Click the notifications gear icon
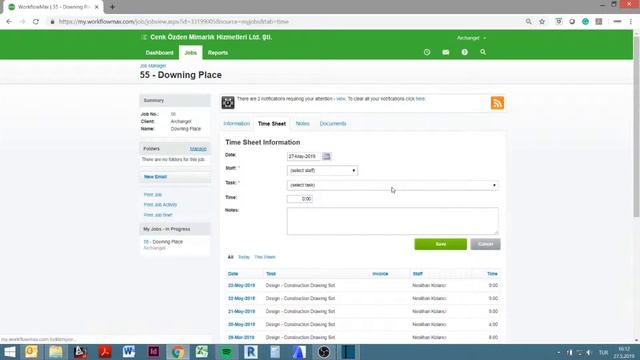The width and height of the screenshot is (640, 360). [x=228, y=103]
